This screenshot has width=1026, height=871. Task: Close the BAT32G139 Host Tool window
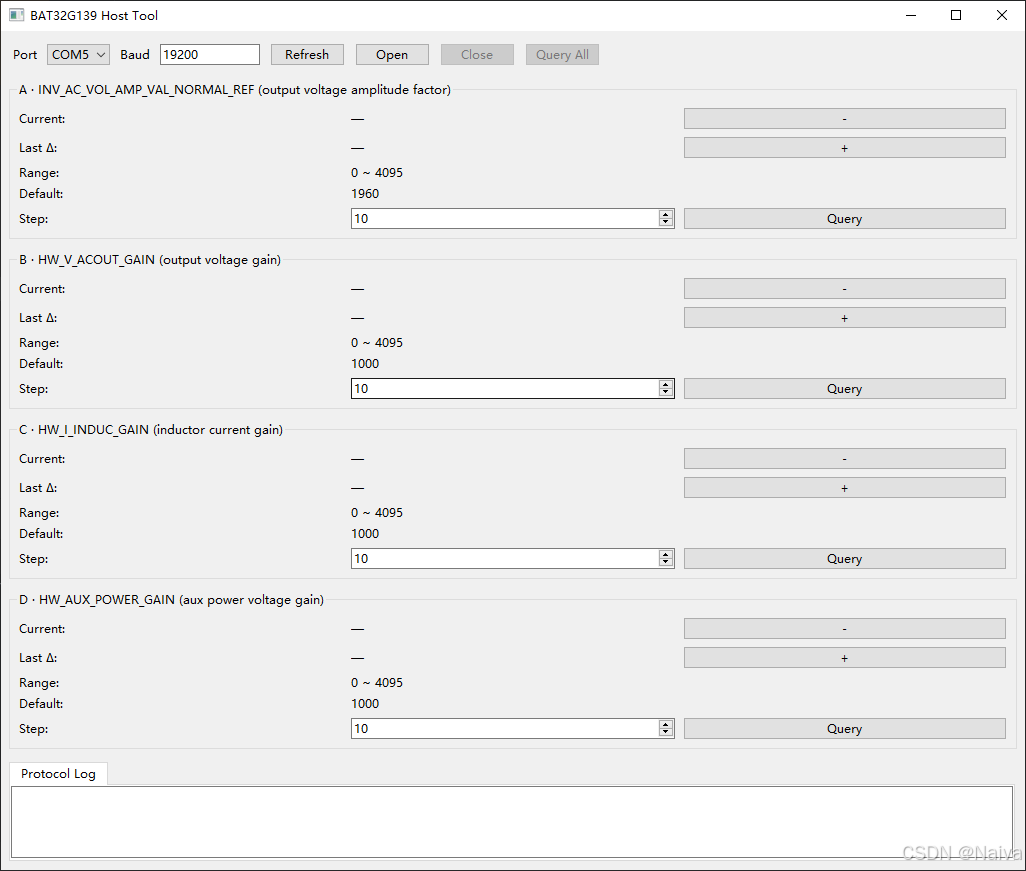click(x=1002, y=15)
